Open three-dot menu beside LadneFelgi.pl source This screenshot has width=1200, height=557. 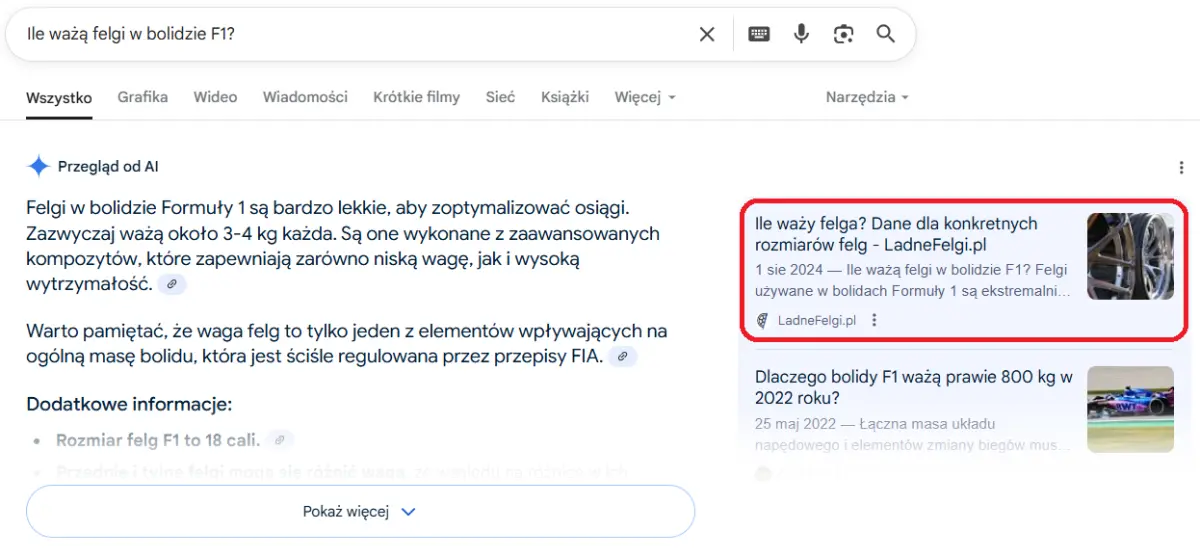coord(875,320)
